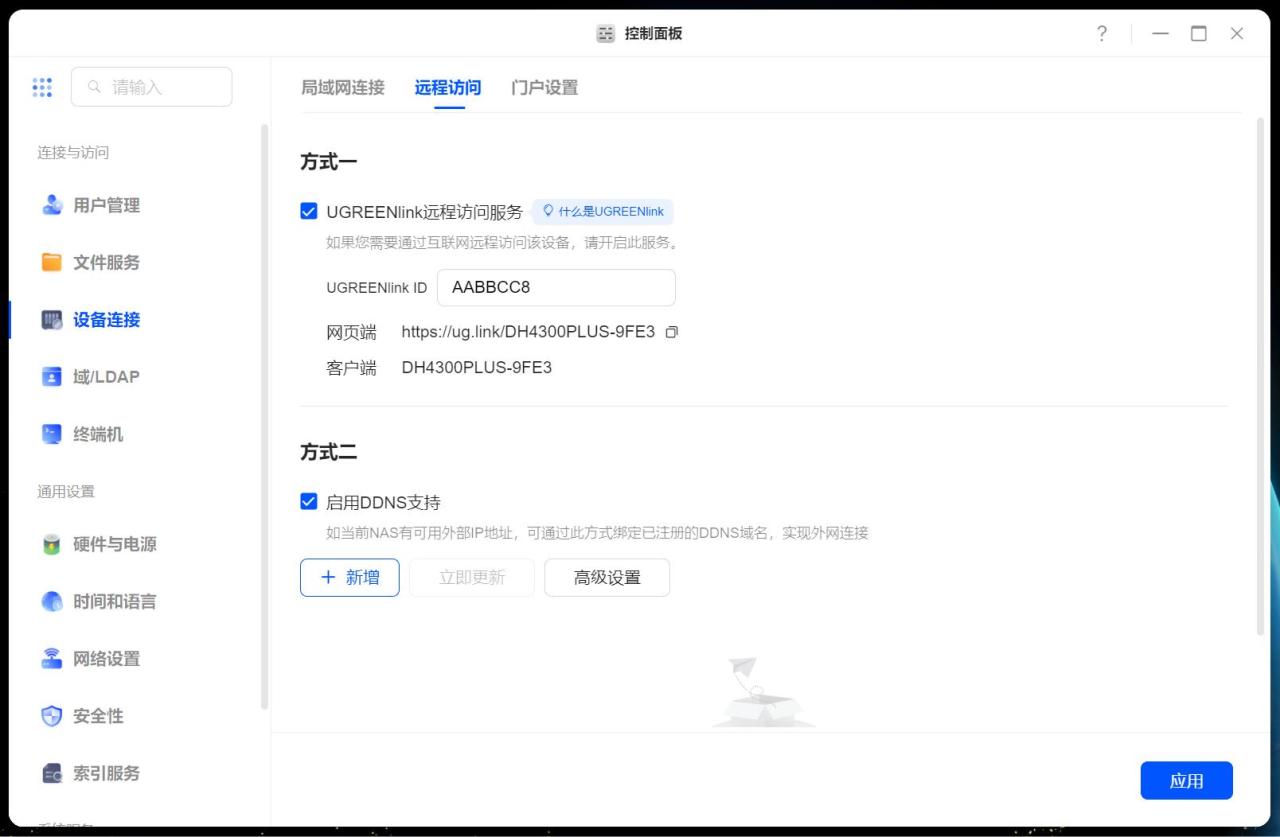Image resolution: width=1280 pixels, height=837 pixels.
Task: Open the apps grid icon beside search
Action: pos(42,87)
